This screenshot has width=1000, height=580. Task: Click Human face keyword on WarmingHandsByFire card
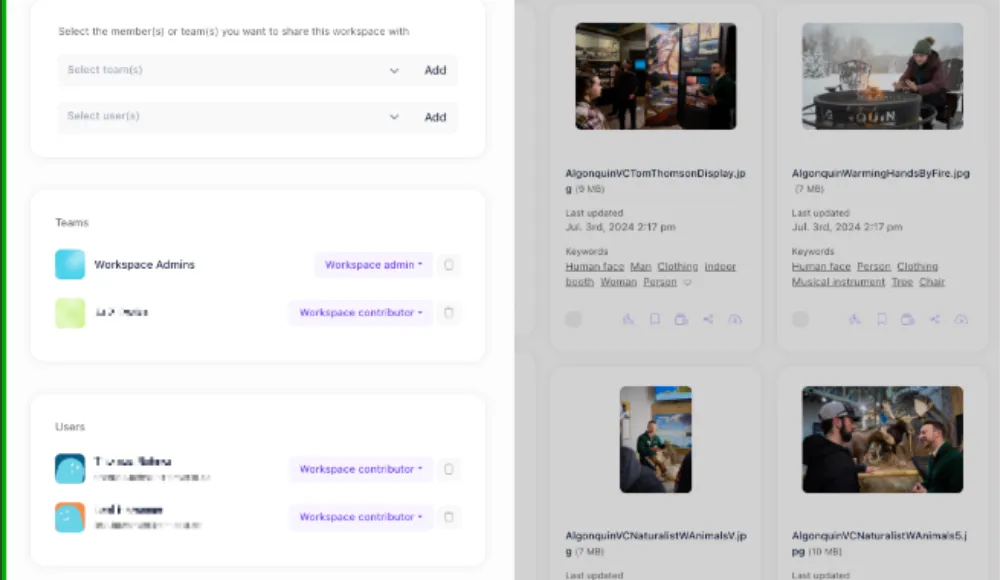click(821, 266)
